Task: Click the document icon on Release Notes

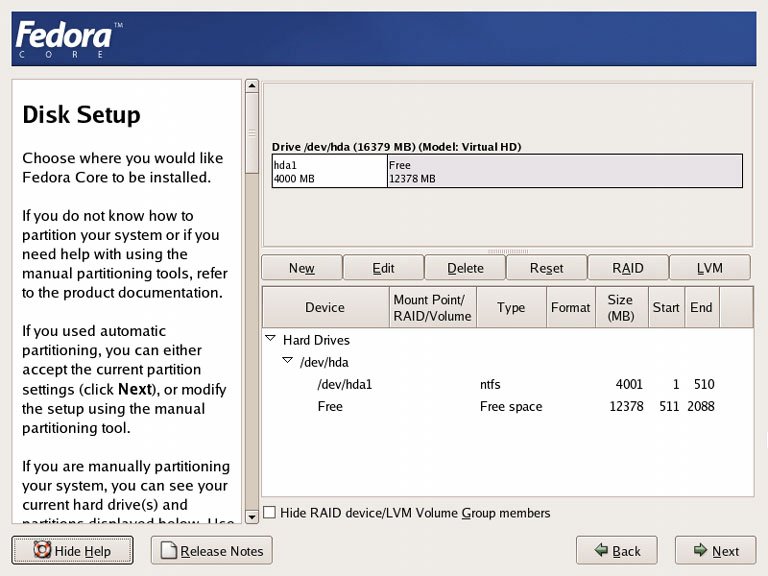Action: click(168, 550)
